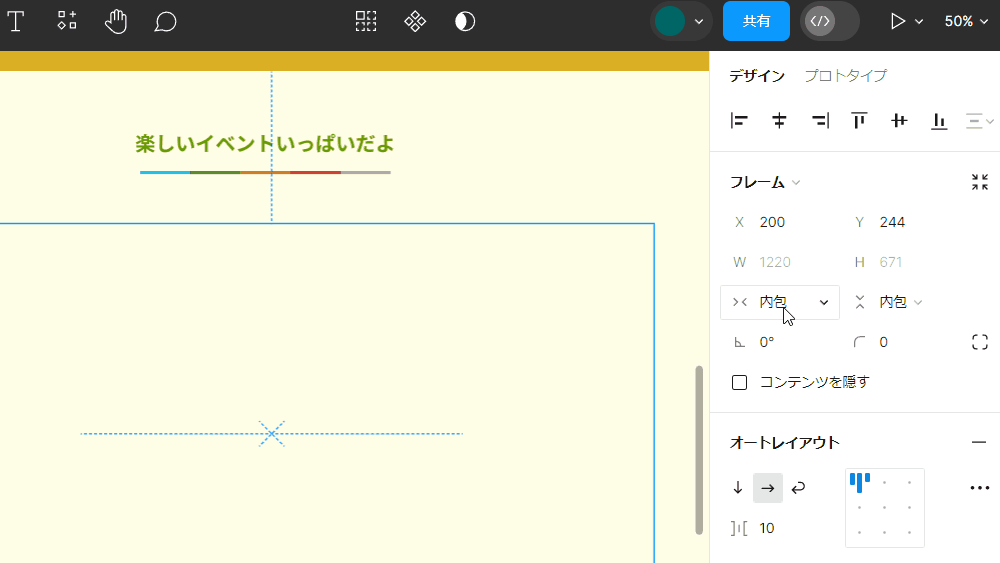Click the W width field 1220
The width and height of the screenshot is (1000, 563).
780,262
